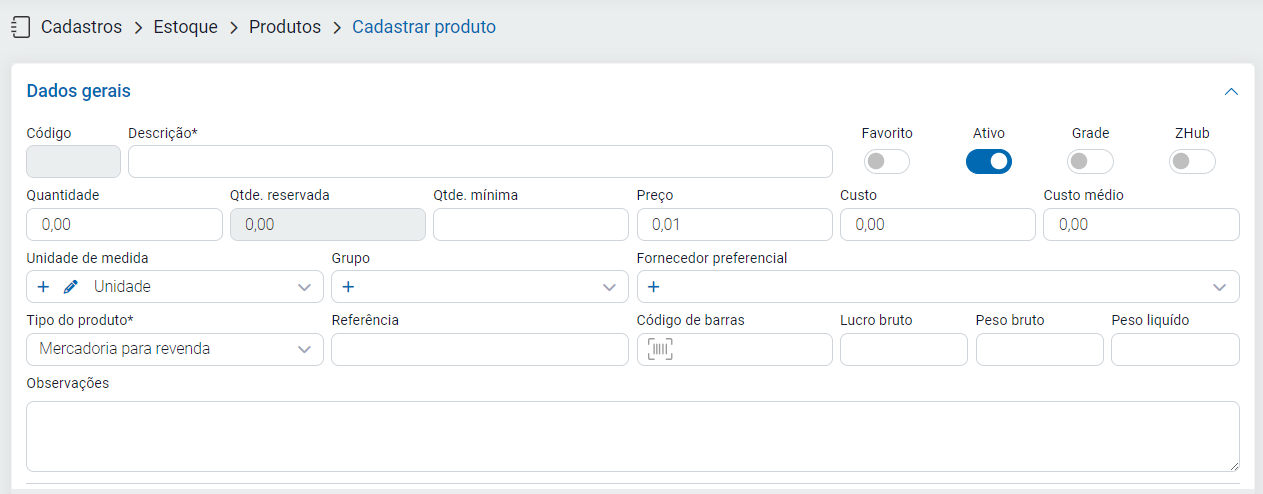Click barcode icon in Código de barras
Image resolution: width=1263 pixels, height=494 pixels.
tap(660, 349)
